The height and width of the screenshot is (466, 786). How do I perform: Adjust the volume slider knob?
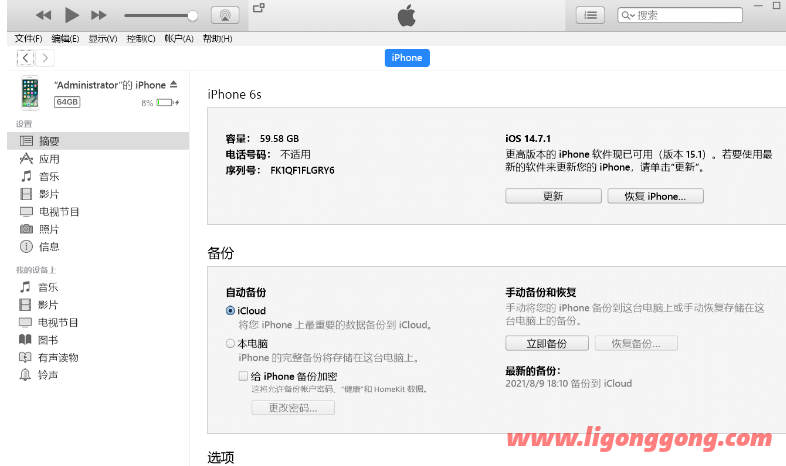click(192, 16)
